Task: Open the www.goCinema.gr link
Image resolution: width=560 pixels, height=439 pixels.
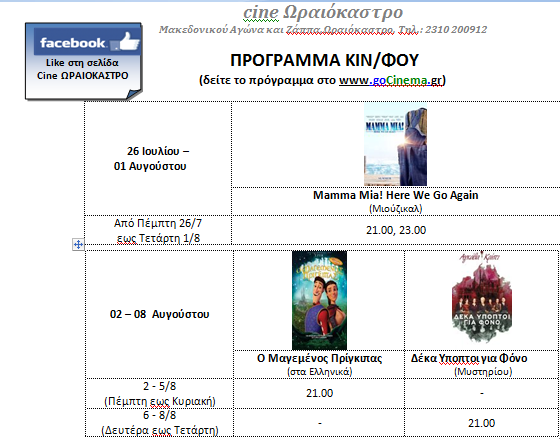Action: click(x=390, y=80)
